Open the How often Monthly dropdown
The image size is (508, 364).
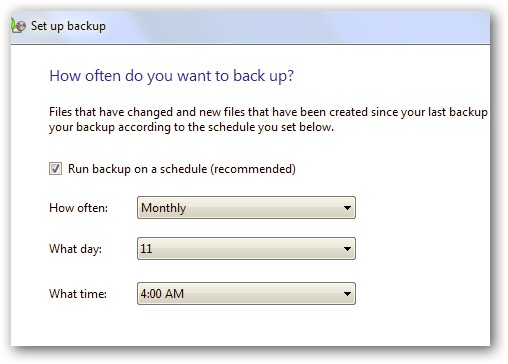coord(246,208)
